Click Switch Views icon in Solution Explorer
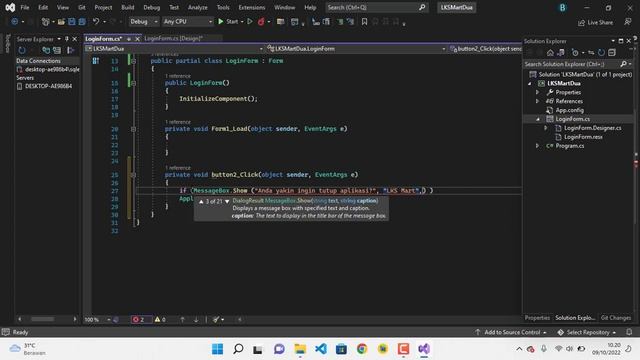640x360 pixels. click(x=561, y=53)
